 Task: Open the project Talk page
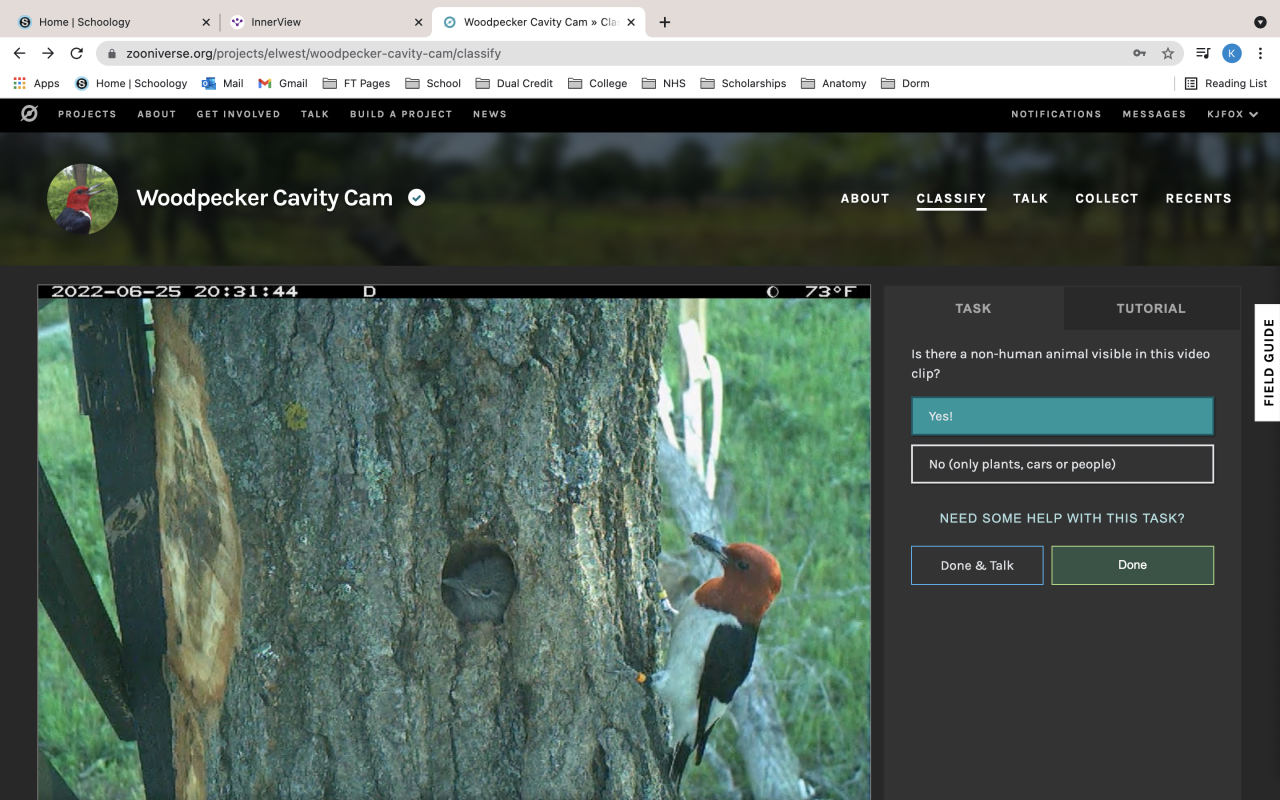click(1030, 198)
